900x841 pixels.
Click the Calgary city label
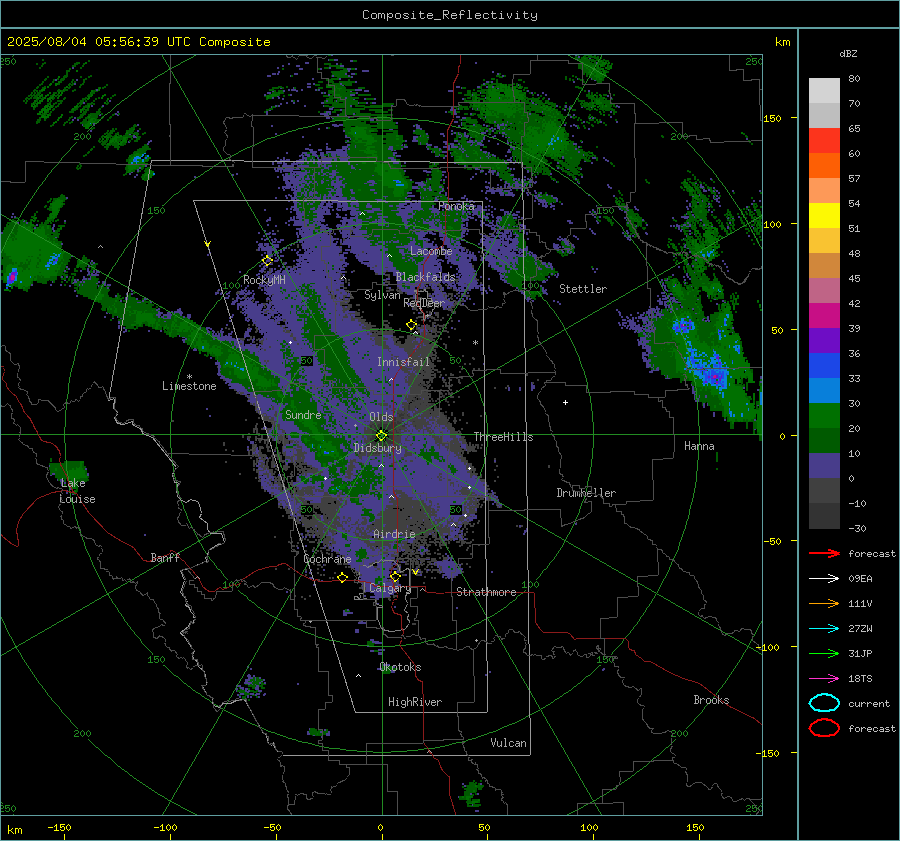[x=390, y=588]
